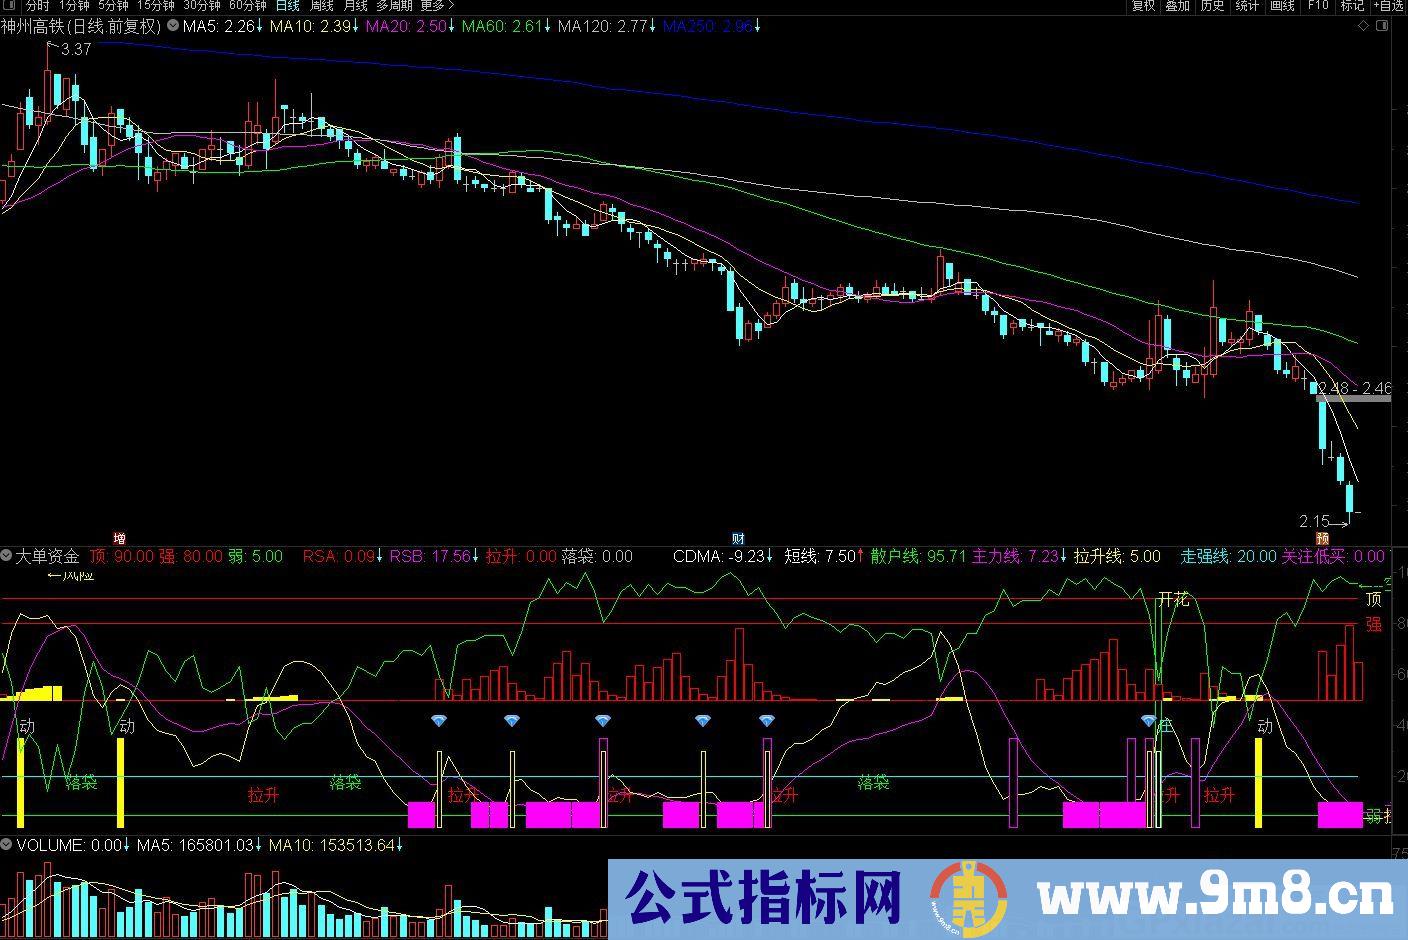The image size is (1408, 940).
Task: Click the MA20: 2.50 label
Action: [x=412, y=26]
